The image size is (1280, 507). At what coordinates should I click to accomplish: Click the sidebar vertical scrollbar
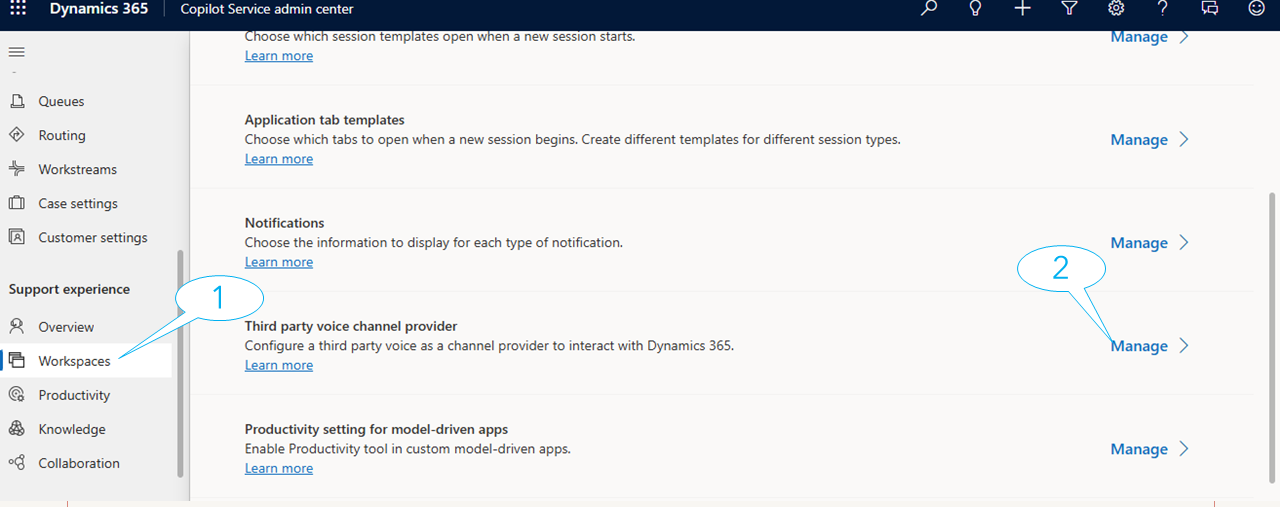180,363
